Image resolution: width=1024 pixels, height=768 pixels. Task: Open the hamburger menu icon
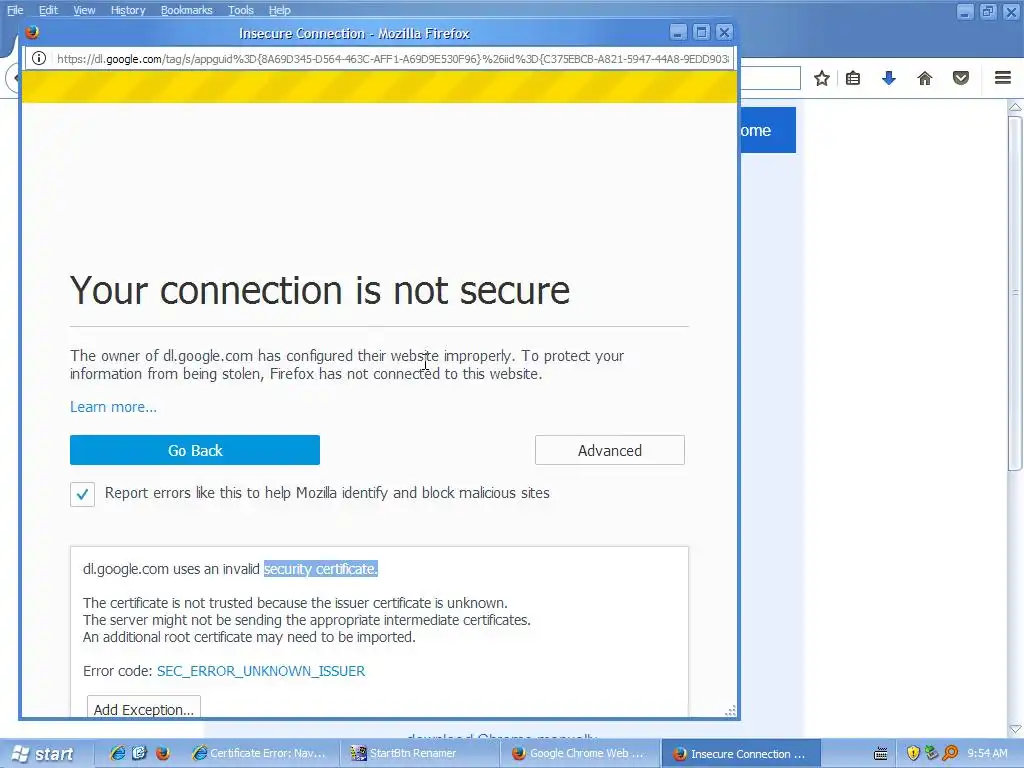(1003, 78)
